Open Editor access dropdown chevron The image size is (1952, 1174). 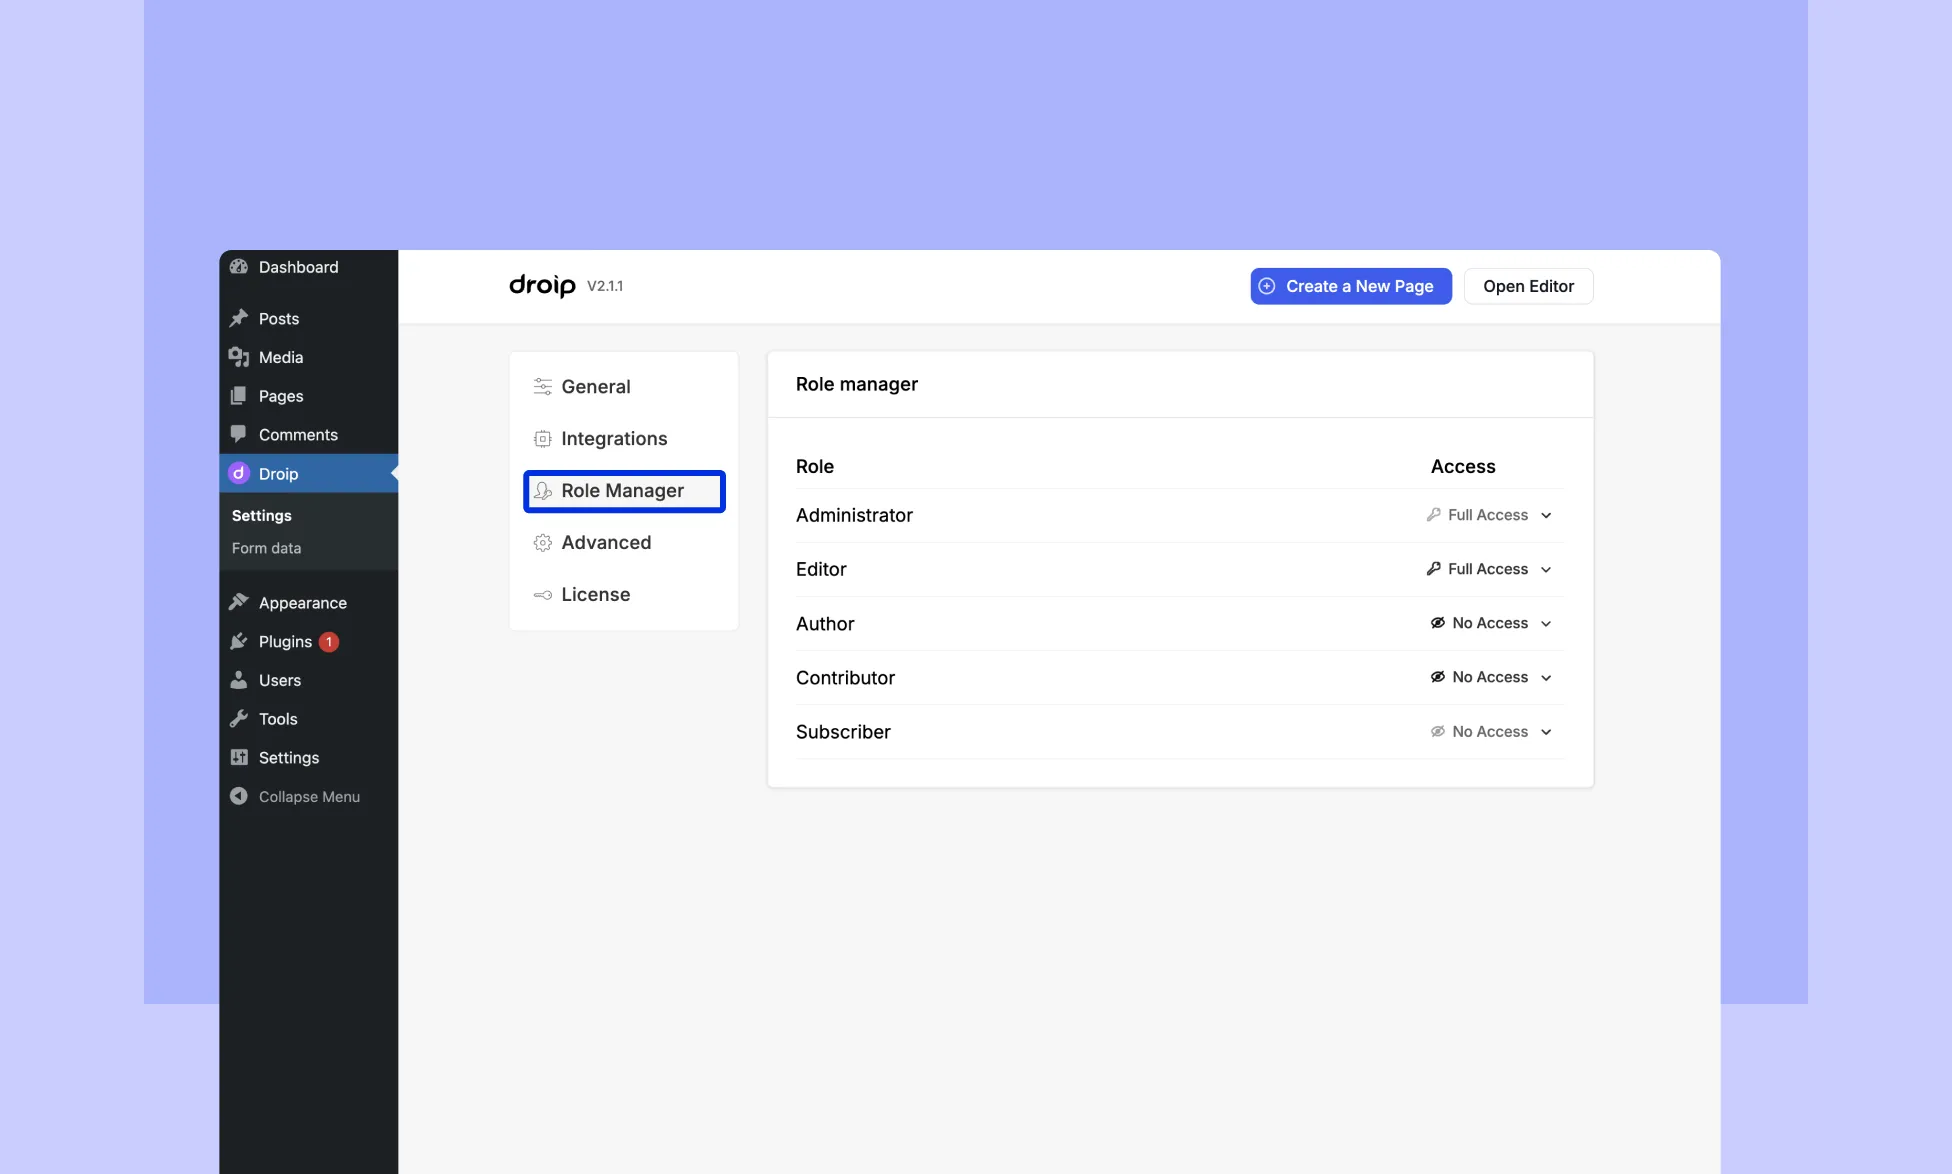1546,569
